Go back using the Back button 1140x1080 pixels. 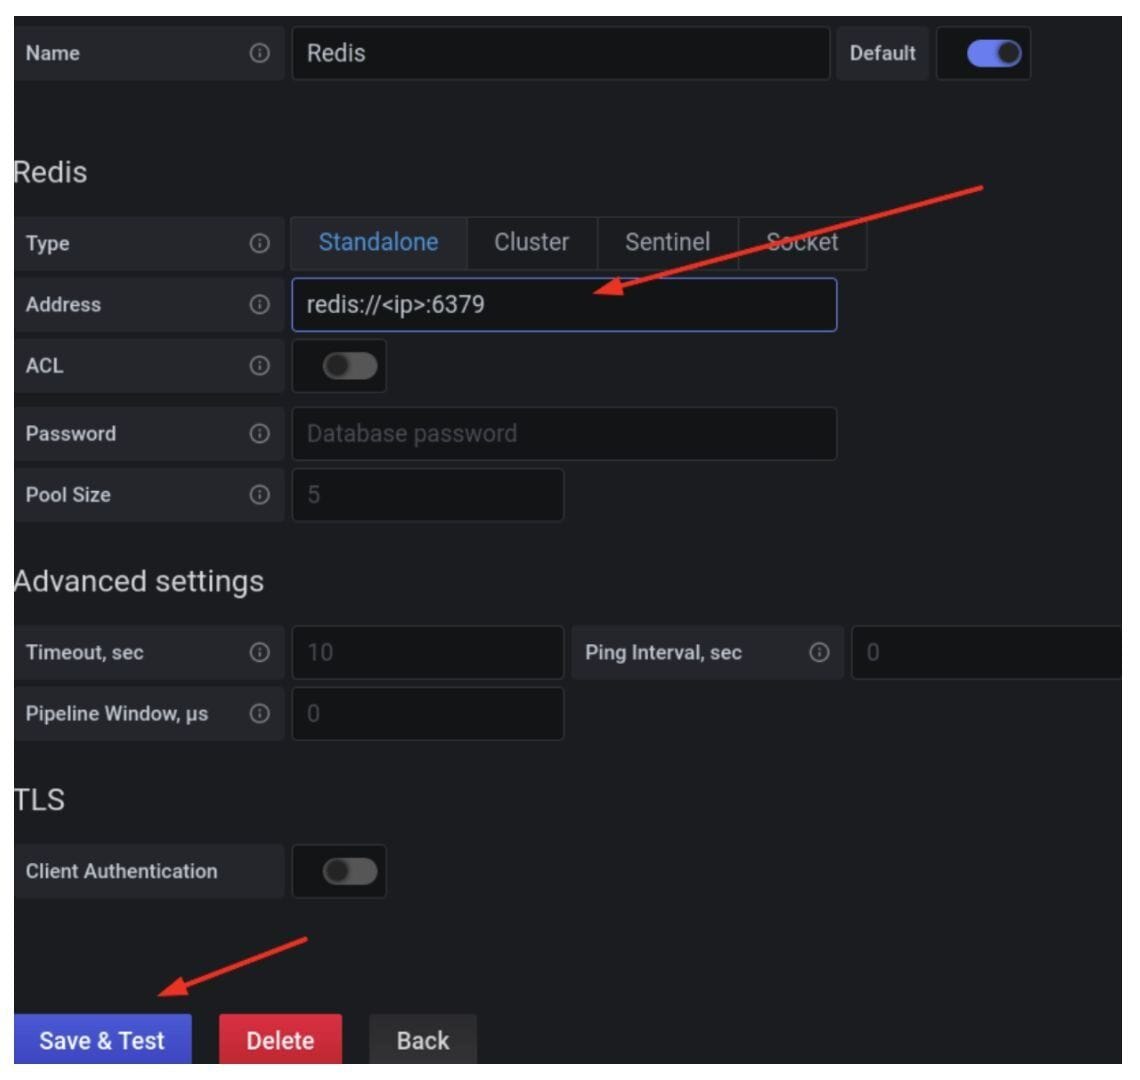tap(423, 1040)
